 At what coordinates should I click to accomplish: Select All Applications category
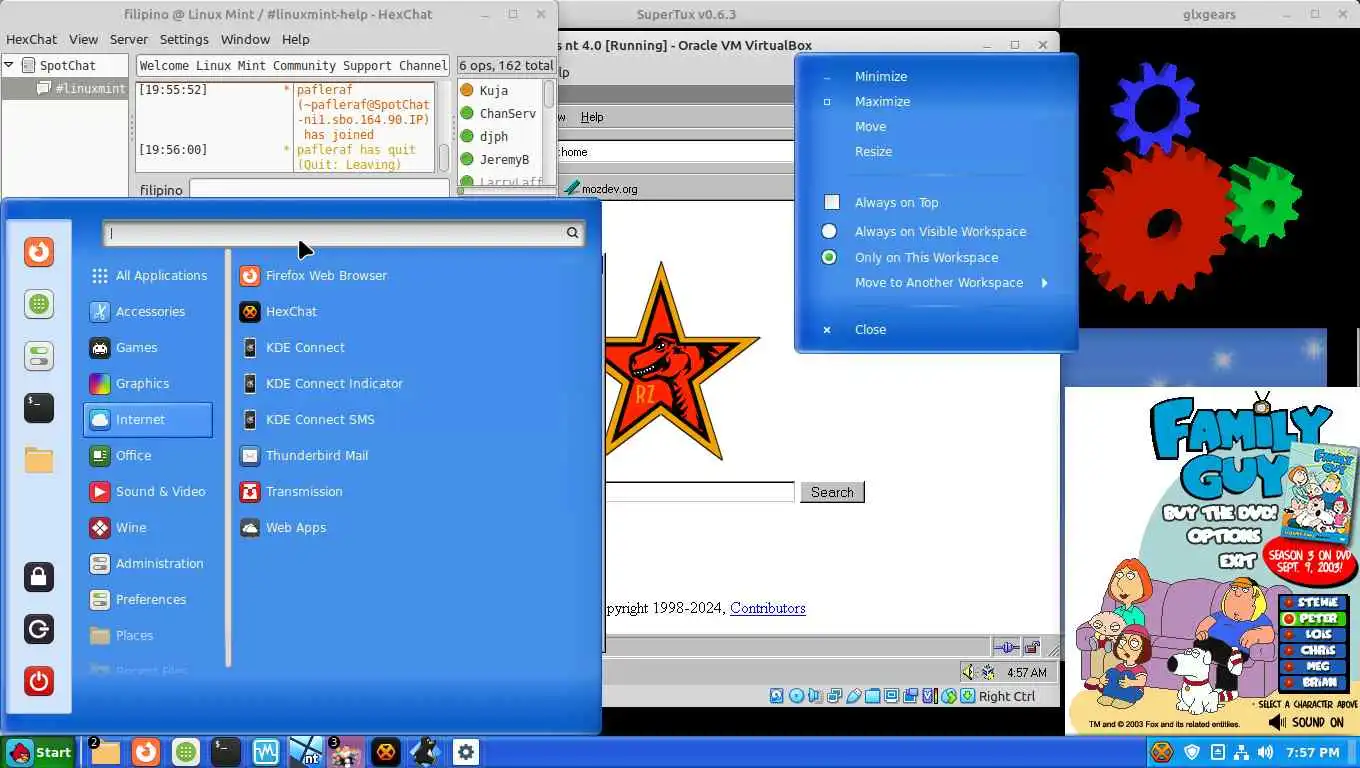[148, 276]
